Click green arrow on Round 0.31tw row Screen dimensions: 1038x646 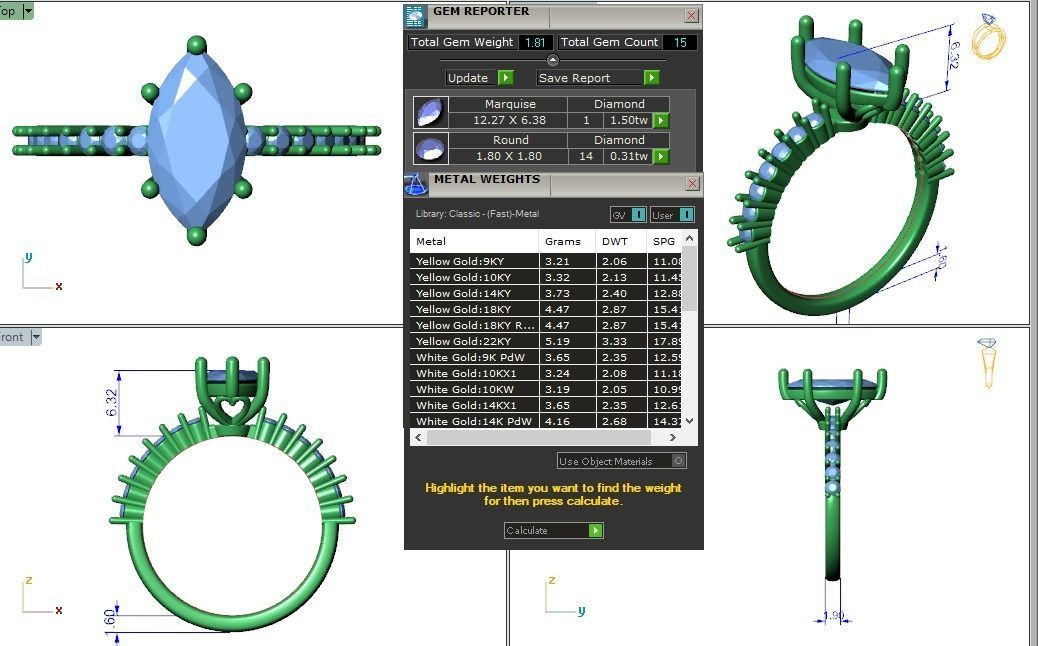point(661,156)
